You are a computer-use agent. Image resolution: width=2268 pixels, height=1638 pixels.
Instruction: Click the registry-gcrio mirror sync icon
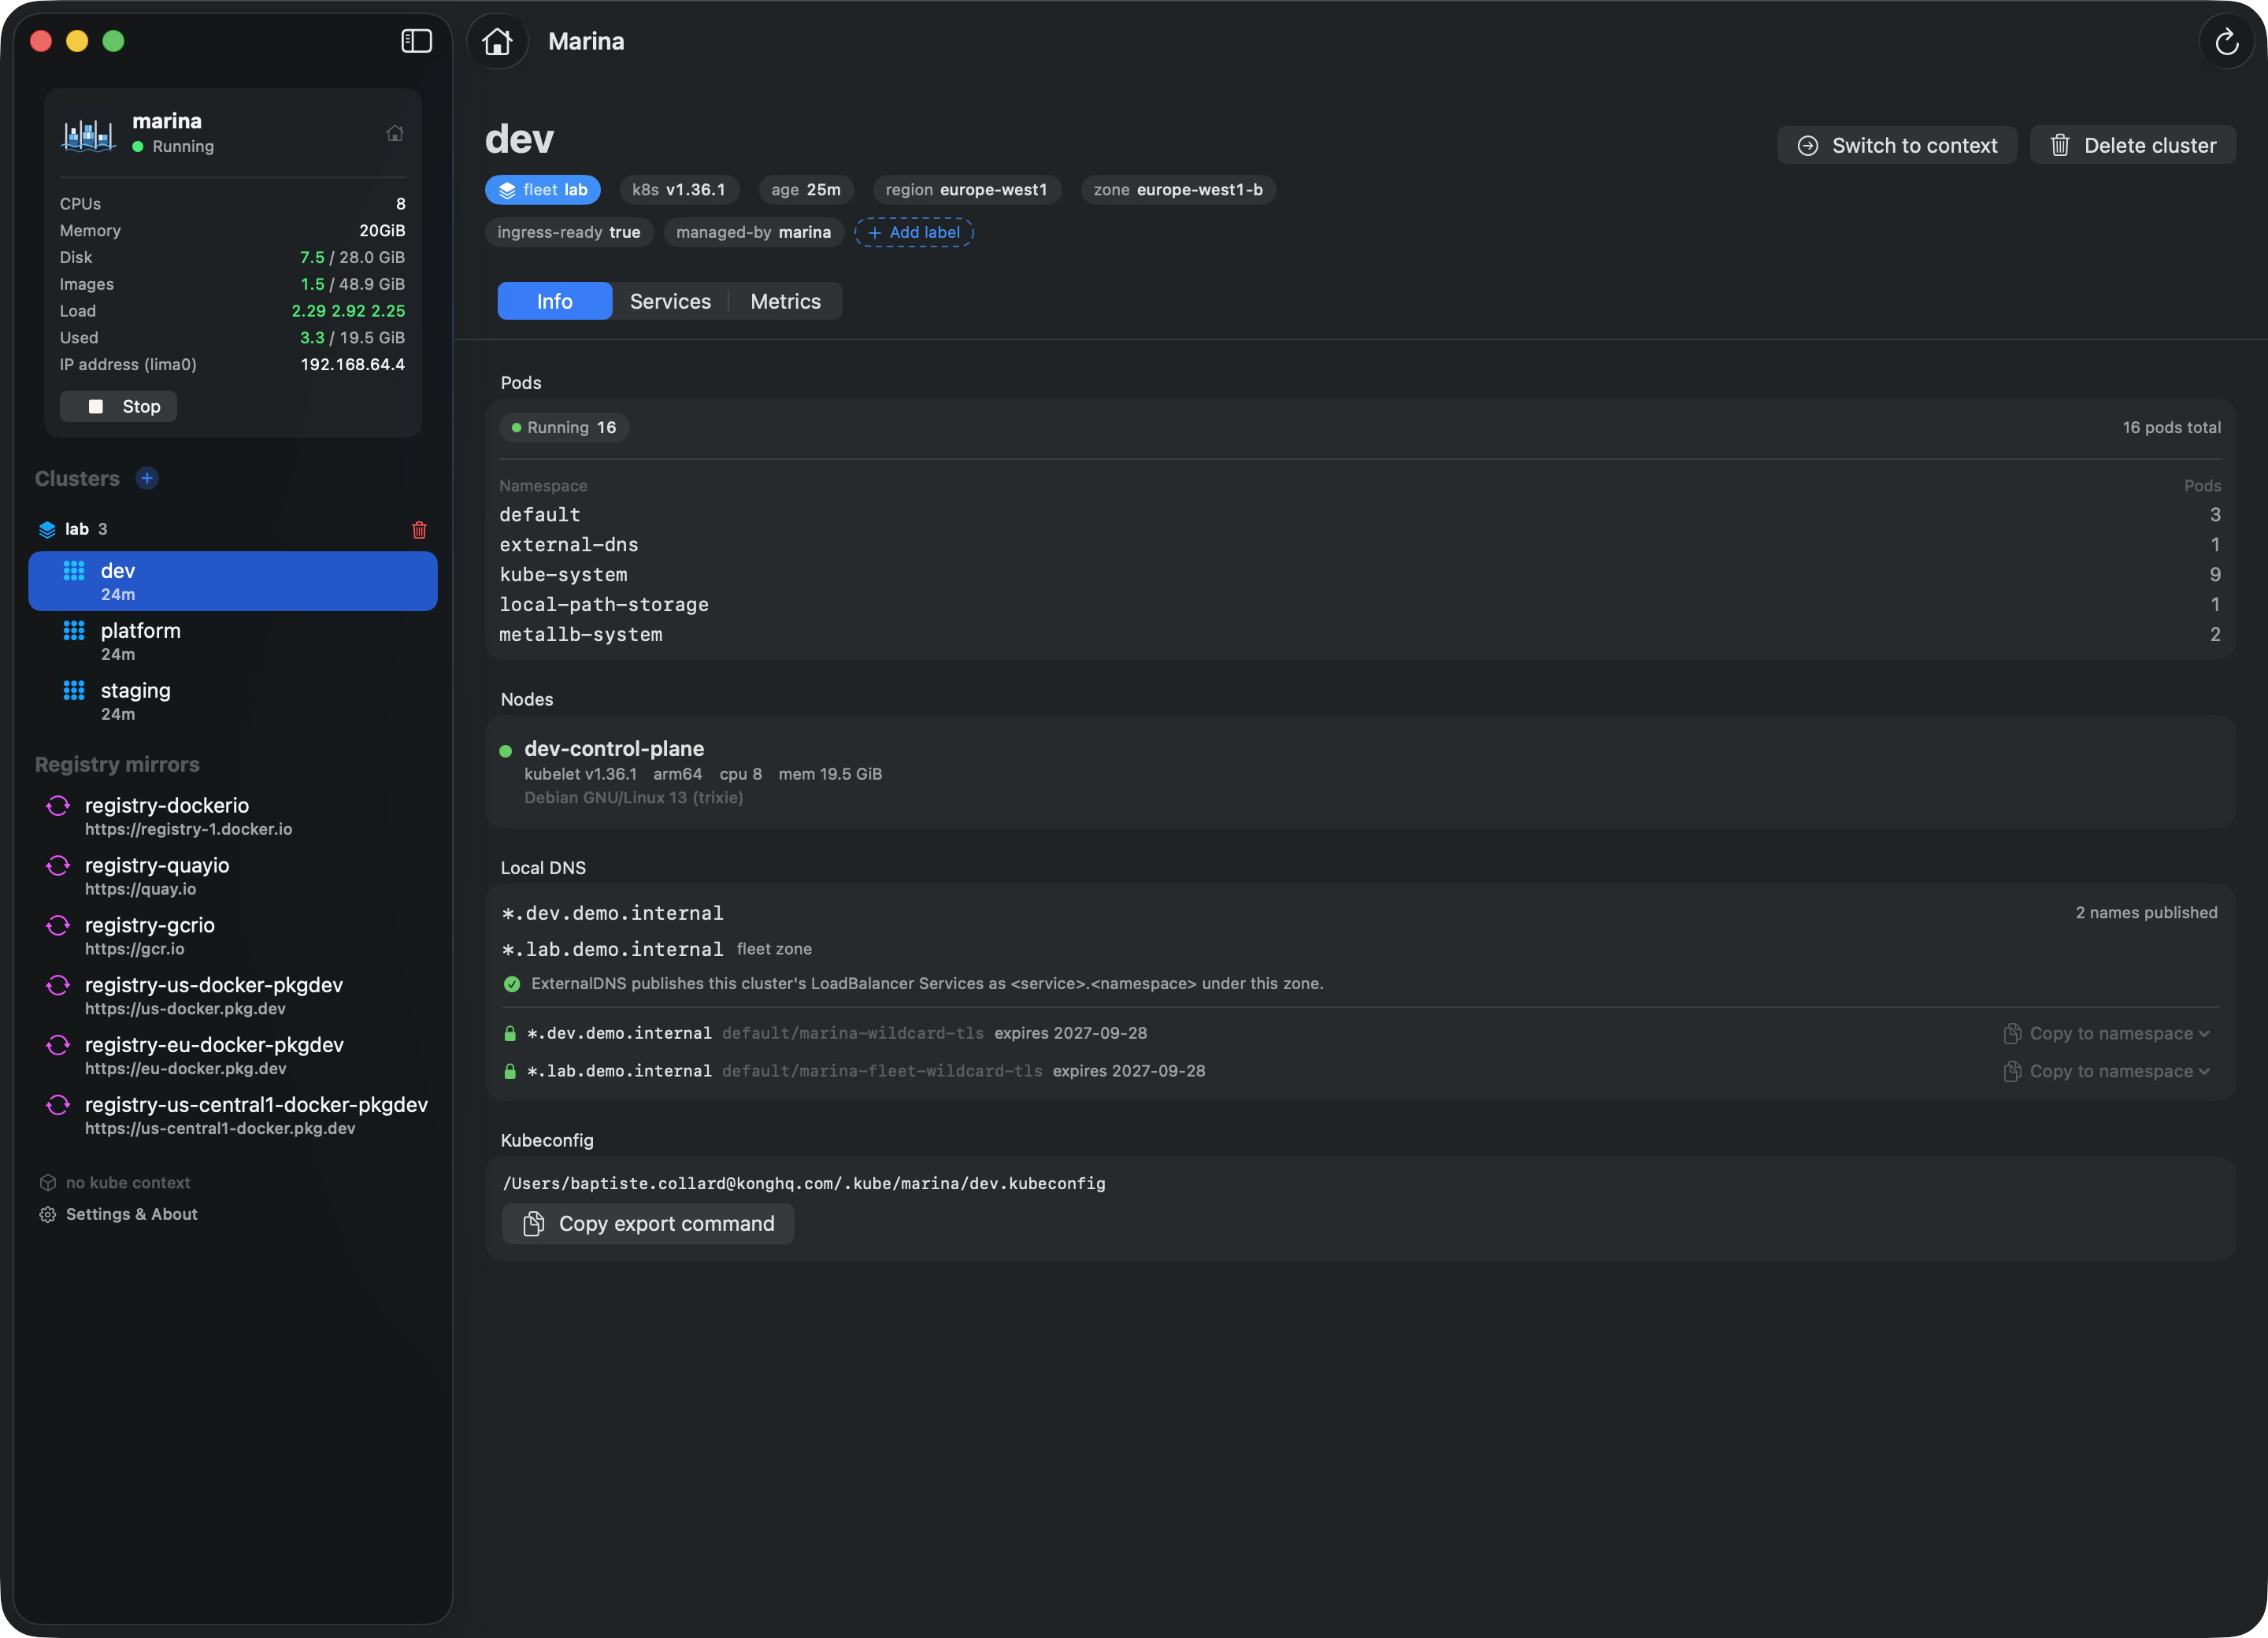(x=58, y=926)
